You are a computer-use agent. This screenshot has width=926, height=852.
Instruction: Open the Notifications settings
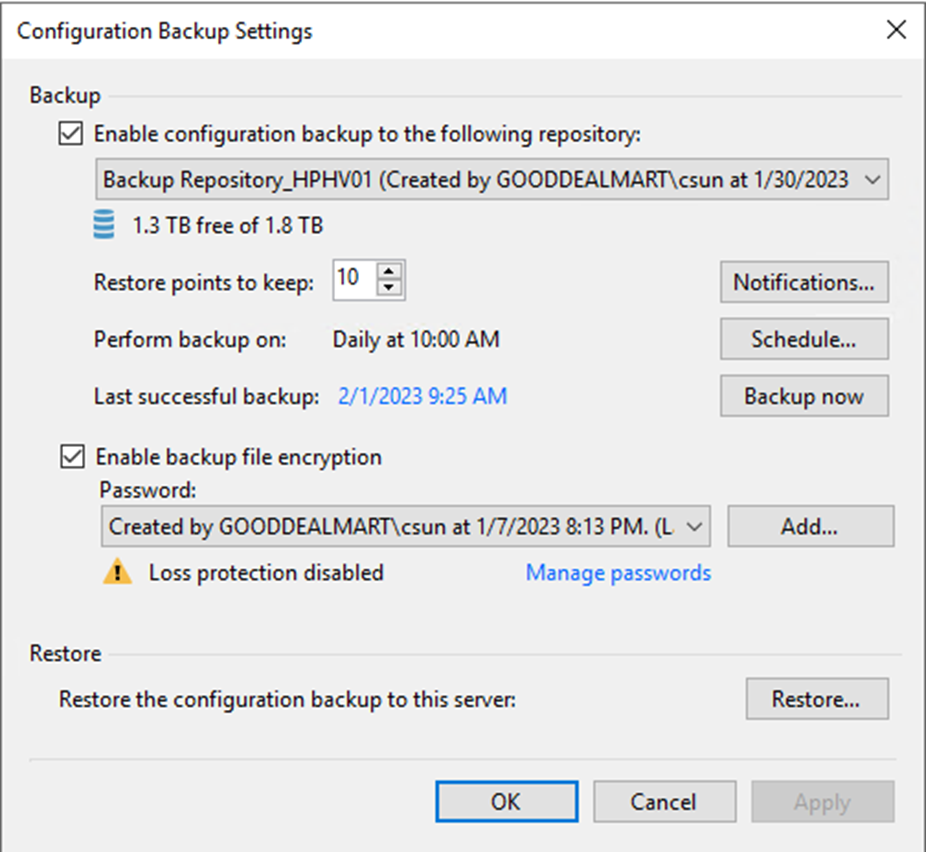(x=804, y=282)
